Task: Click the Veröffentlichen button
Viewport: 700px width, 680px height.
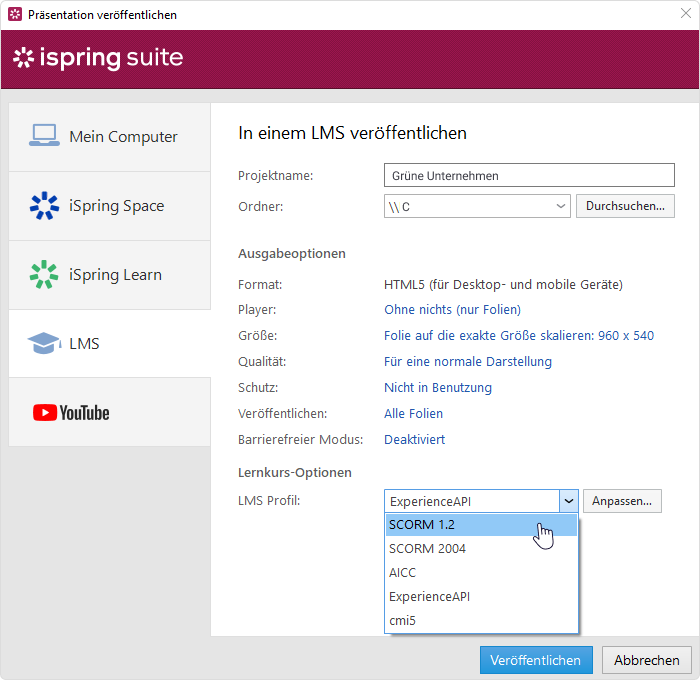Action: coord(536,660)
